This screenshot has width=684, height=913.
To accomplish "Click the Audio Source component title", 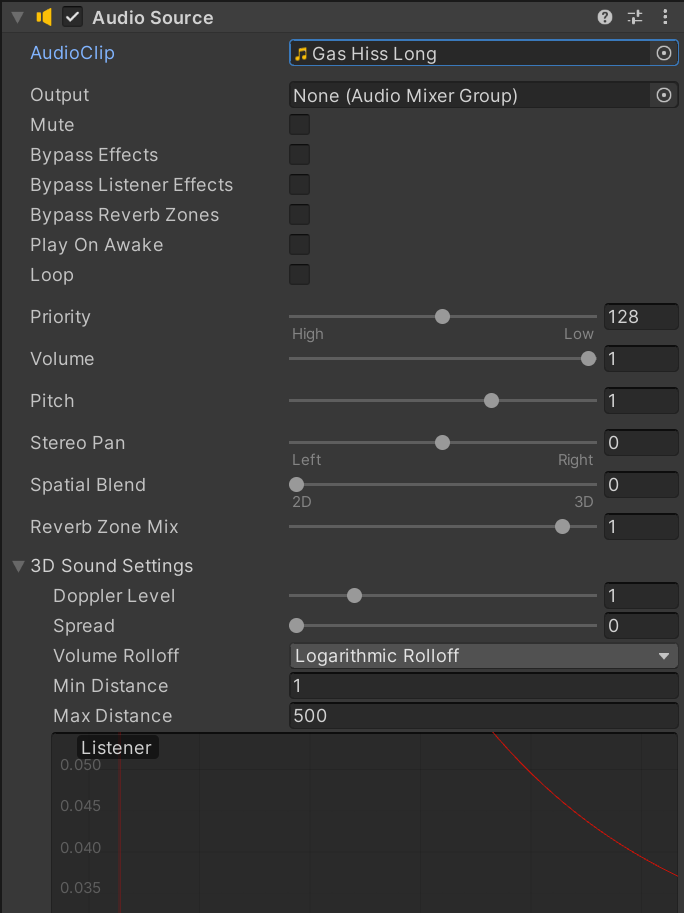I will pos(152,17).
